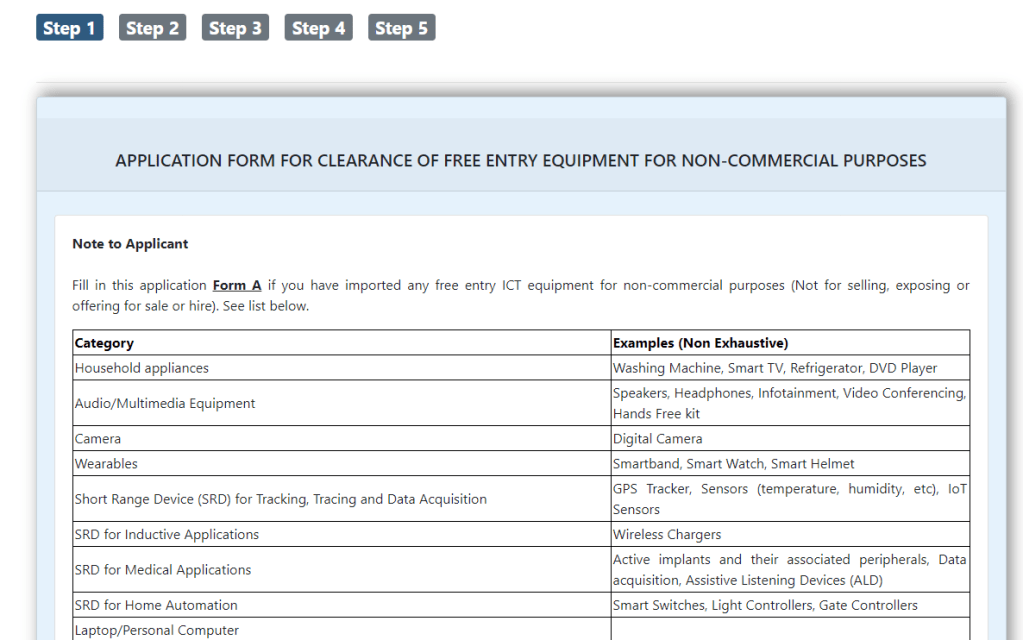Select the Smartband, Smart Watch examples cell

(733, 464)
